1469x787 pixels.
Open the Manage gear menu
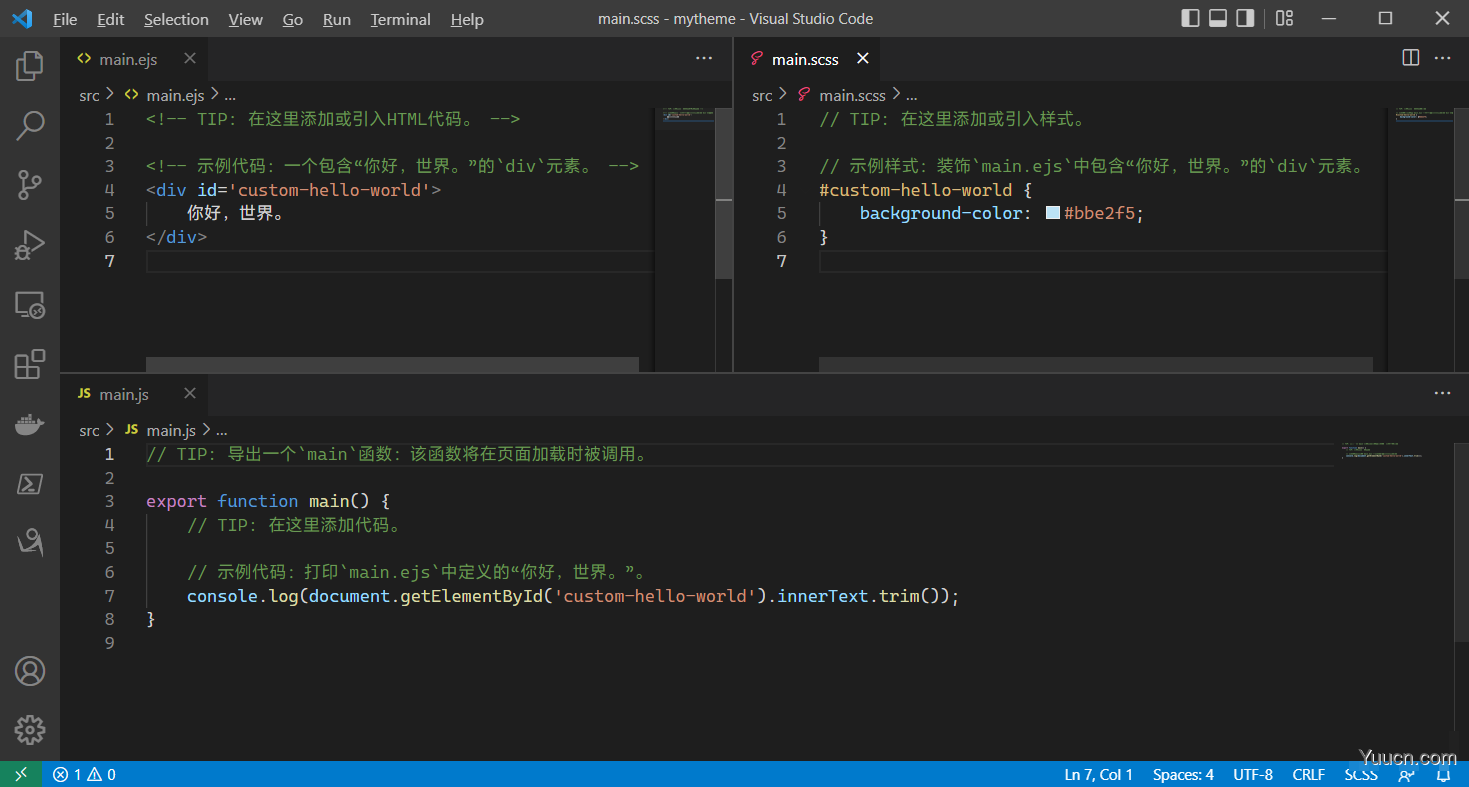(x=30, y=730)
